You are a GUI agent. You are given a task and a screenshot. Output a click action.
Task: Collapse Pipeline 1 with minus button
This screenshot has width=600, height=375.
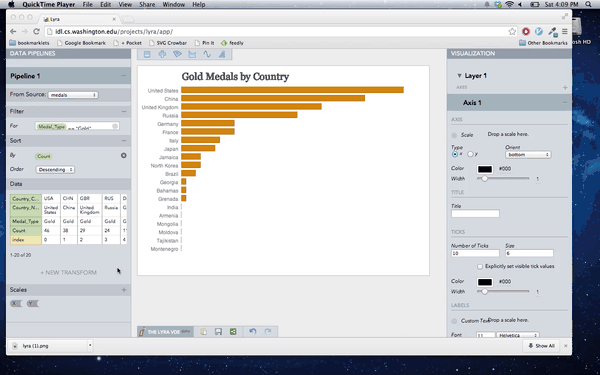point(123,76)
